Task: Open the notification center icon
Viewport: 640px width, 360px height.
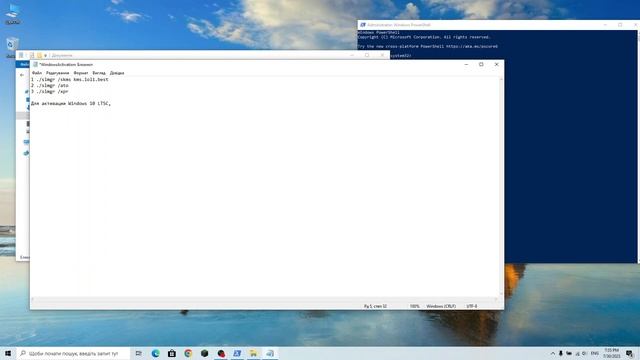Action: coord(630,353)
